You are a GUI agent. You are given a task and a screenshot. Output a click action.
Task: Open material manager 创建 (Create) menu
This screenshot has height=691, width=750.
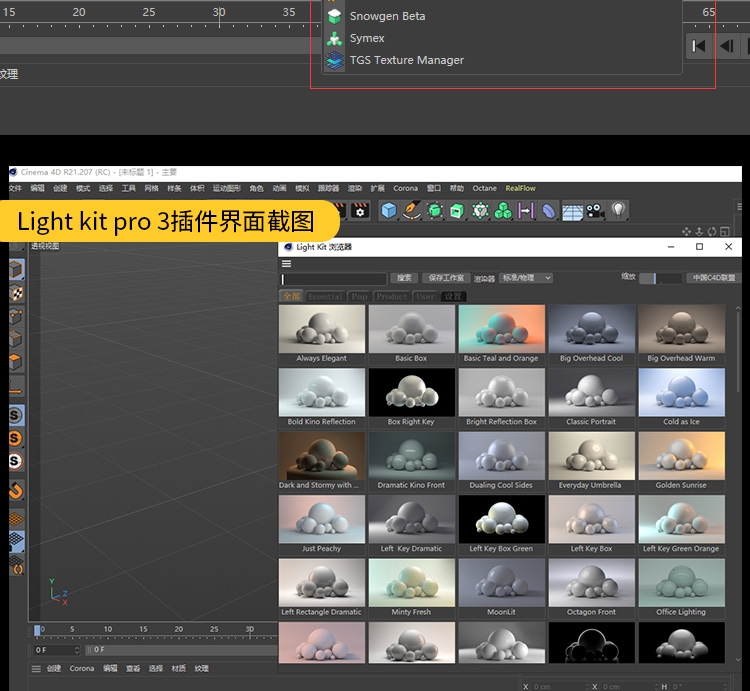54,669
